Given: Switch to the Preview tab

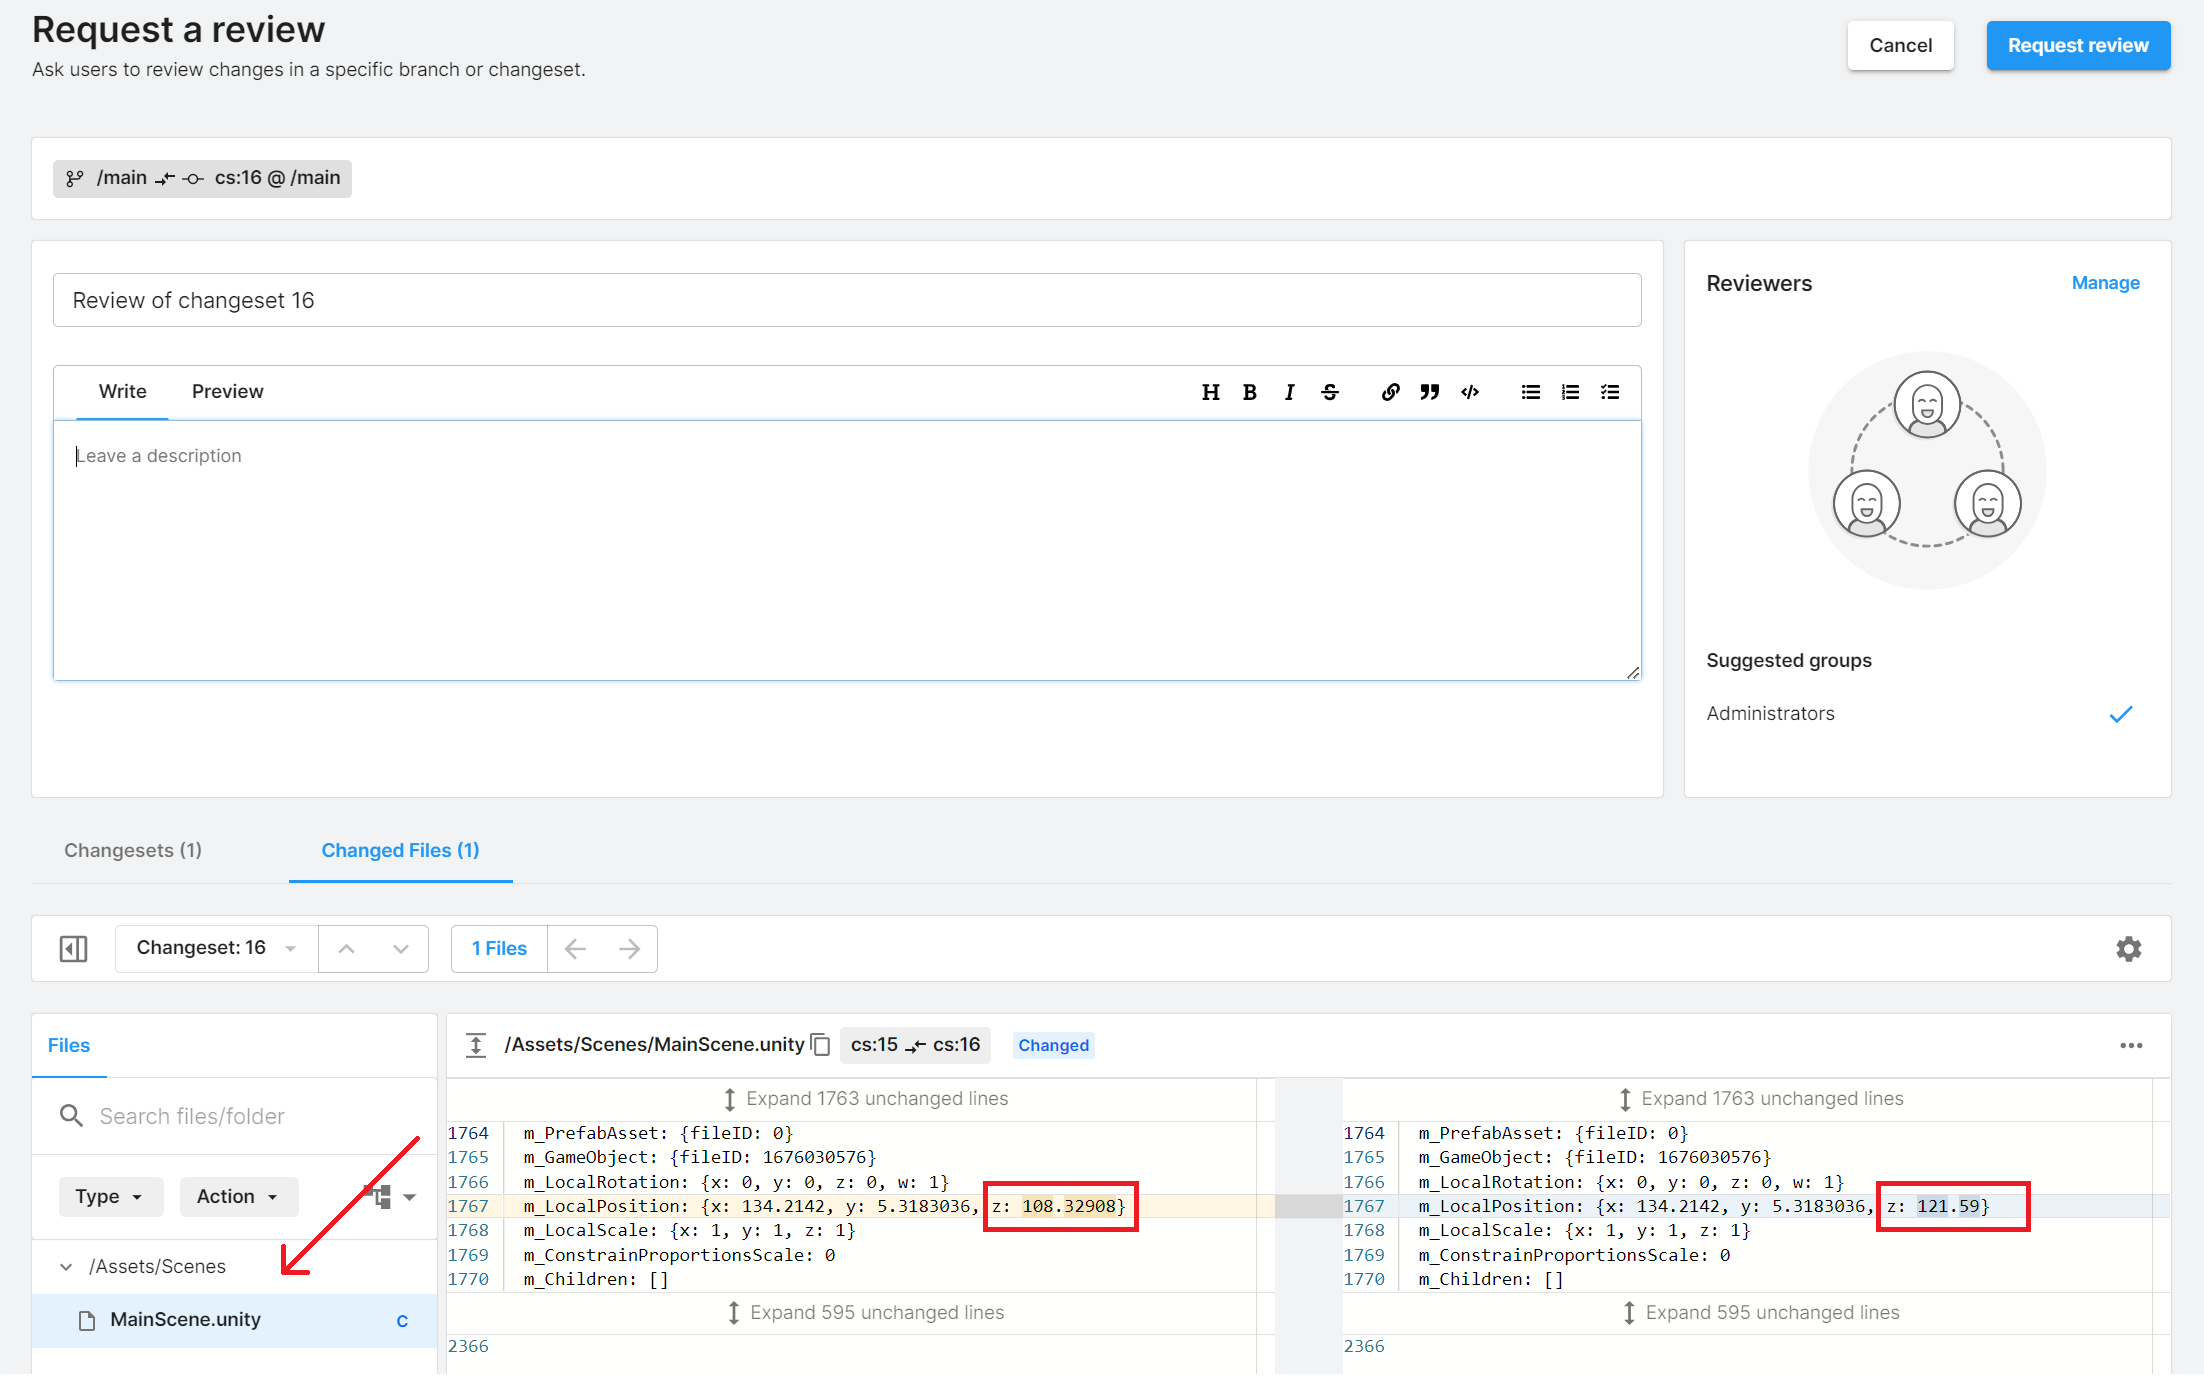Looking at the screenshot, I should tap(227, 392).
